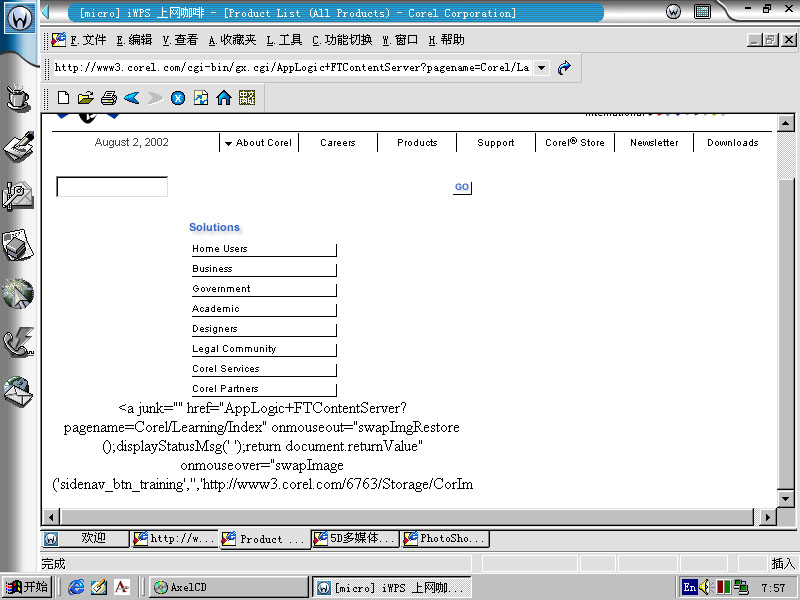The width and height of the screenshot is (800, 600).
Task: Open the Downloads link
Action: click(x=733, y=143)
